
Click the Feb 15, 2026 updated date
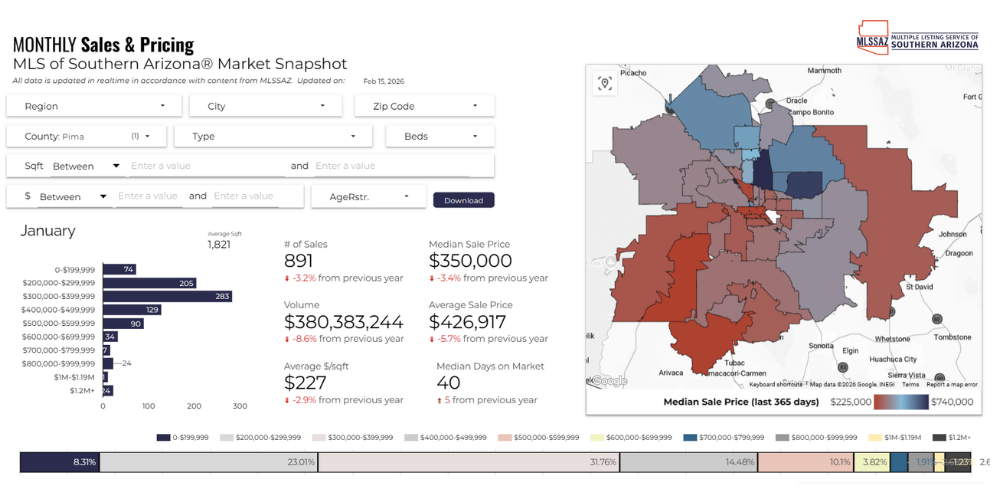coord(383,81)
